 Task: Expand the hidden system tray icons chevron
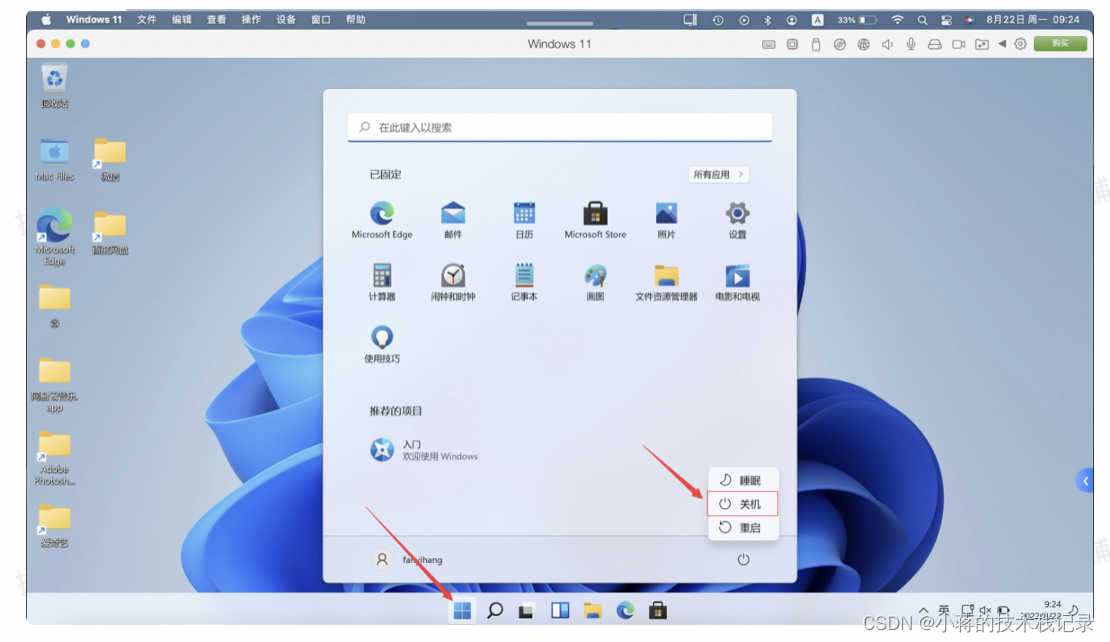coord(923,611)
